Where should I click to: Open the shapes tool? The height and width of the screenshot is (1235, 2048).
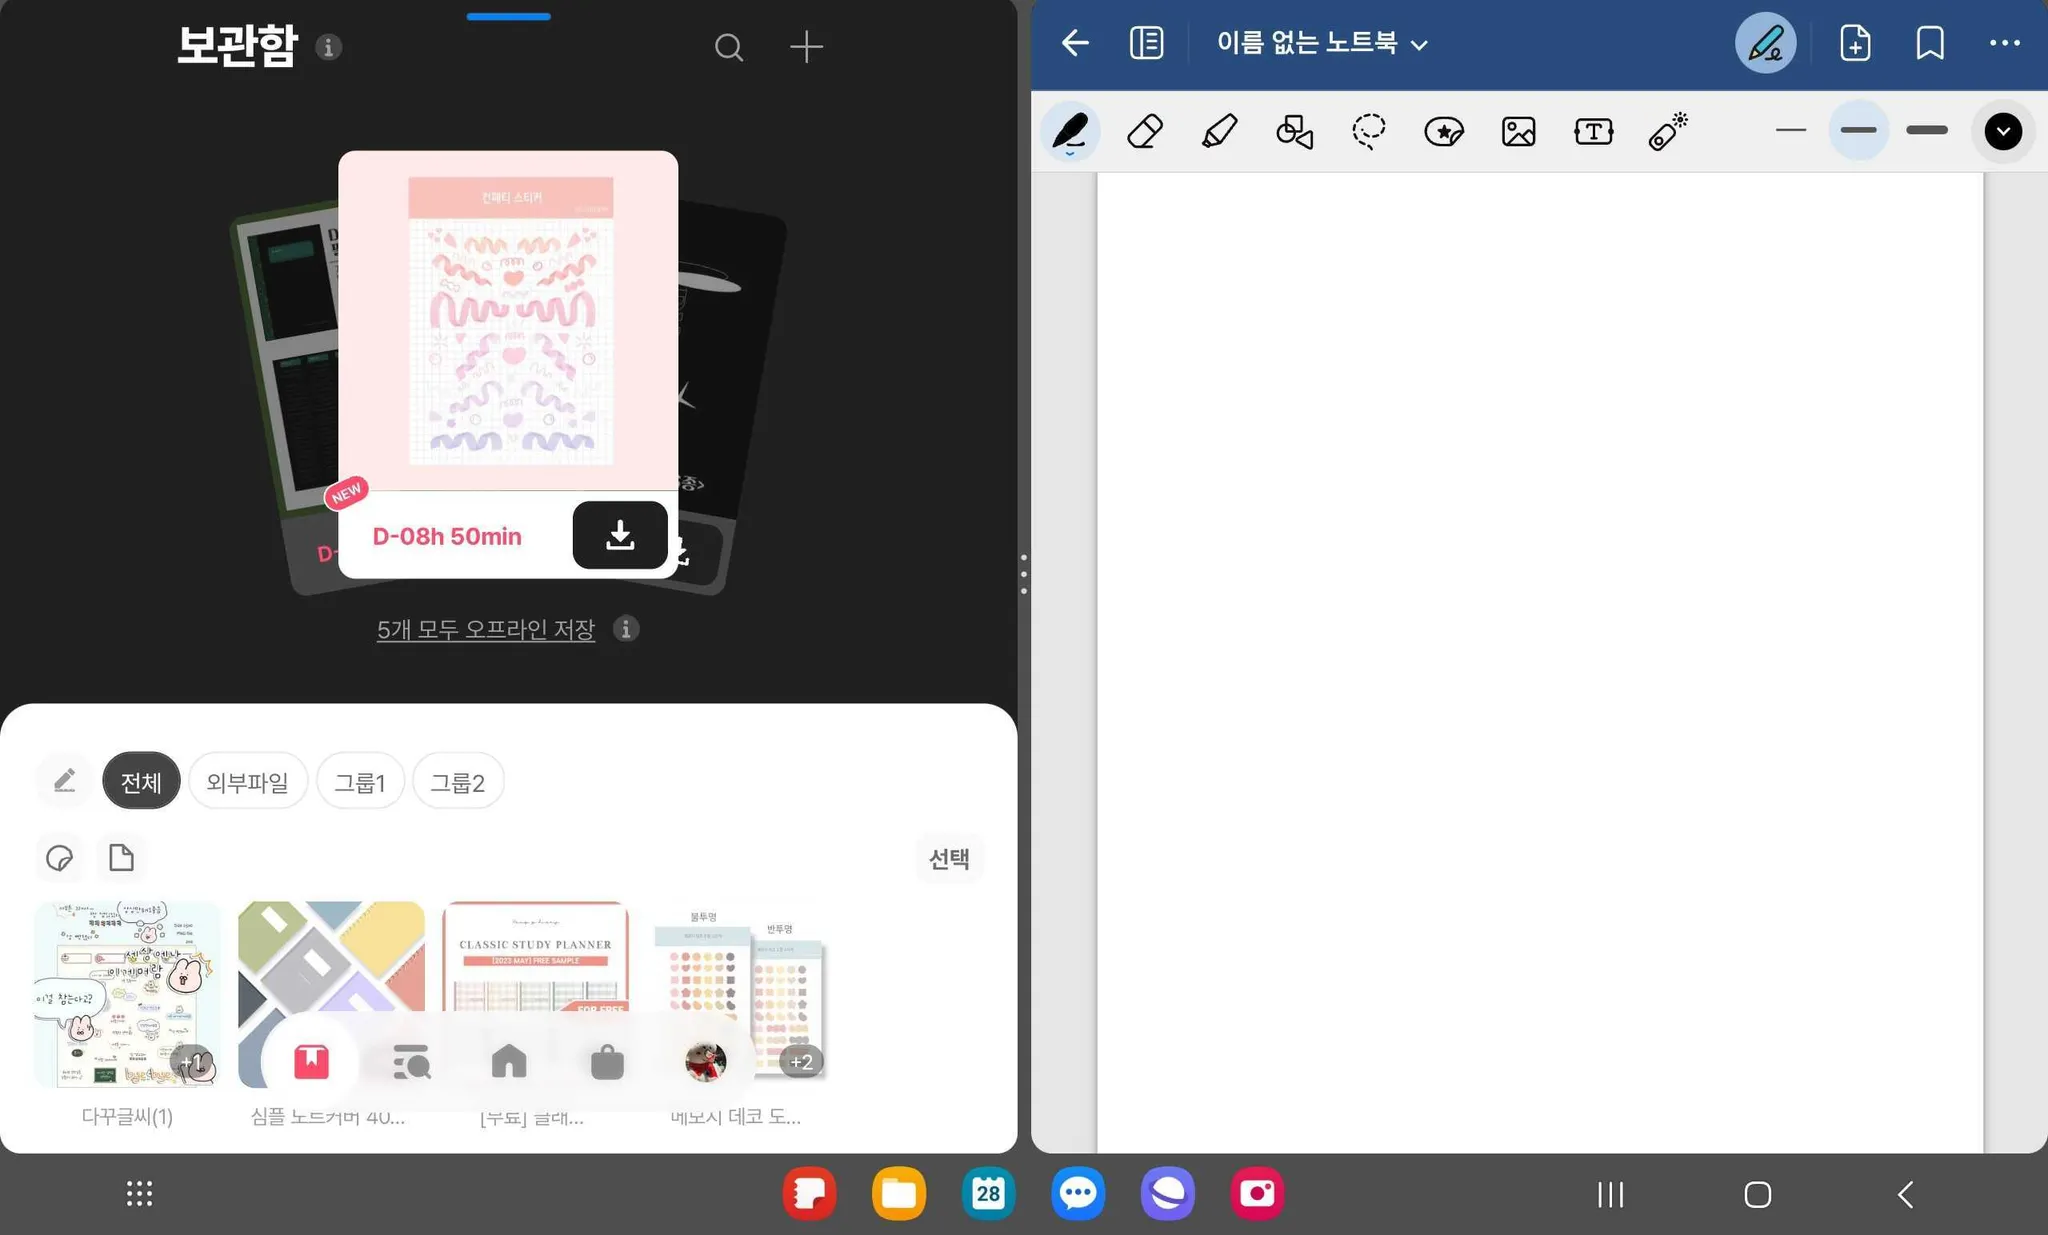tap(1294, 131)
